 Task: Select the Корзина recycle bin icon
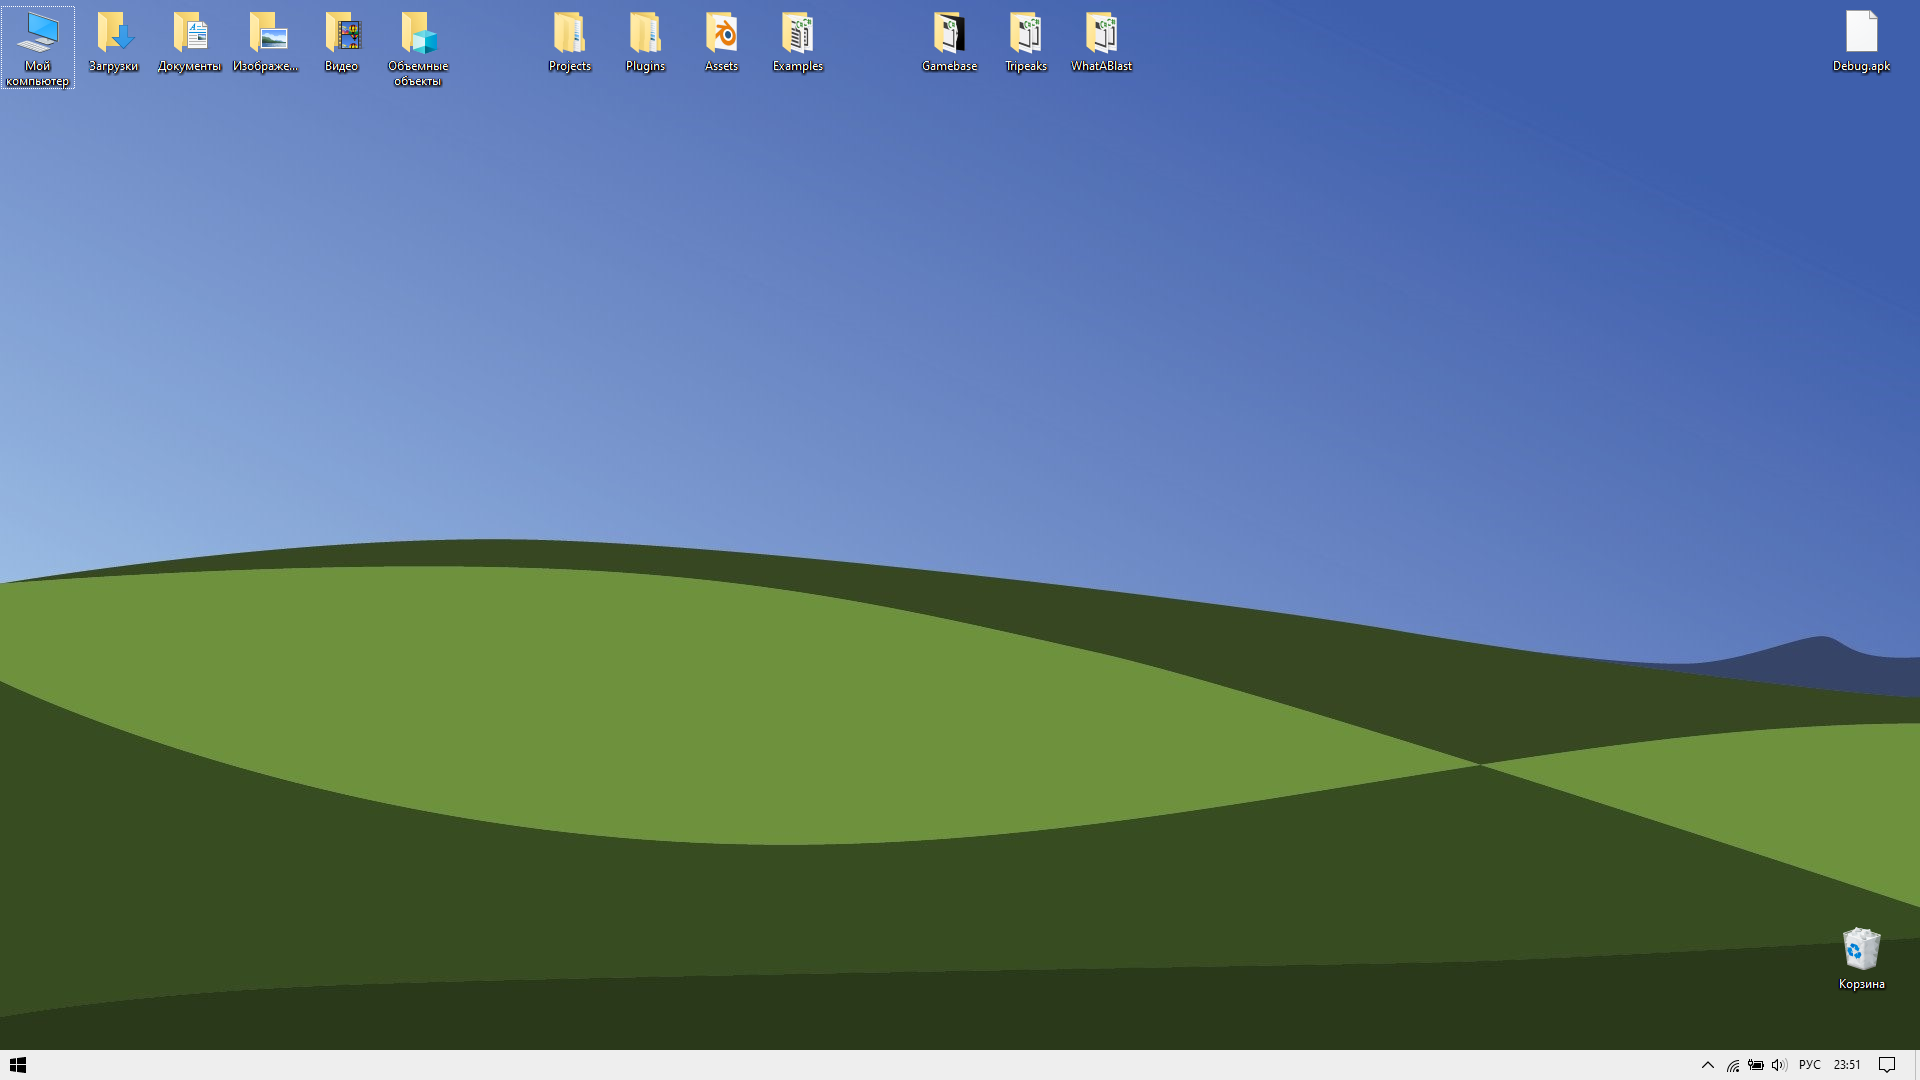click(1862, 959)
